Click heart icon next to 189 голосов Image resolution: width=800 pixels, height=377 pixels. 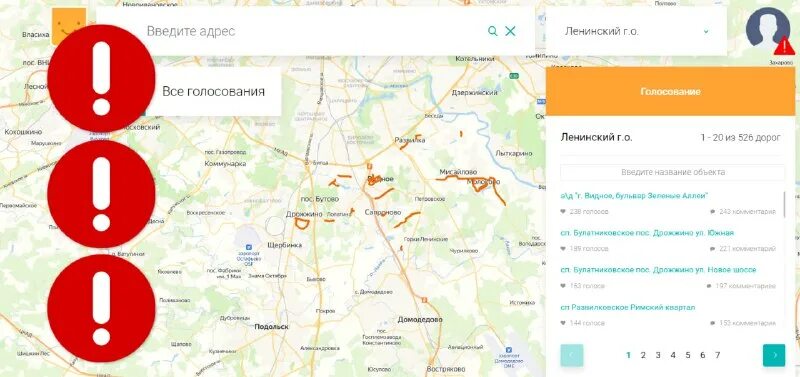[563, 248]
